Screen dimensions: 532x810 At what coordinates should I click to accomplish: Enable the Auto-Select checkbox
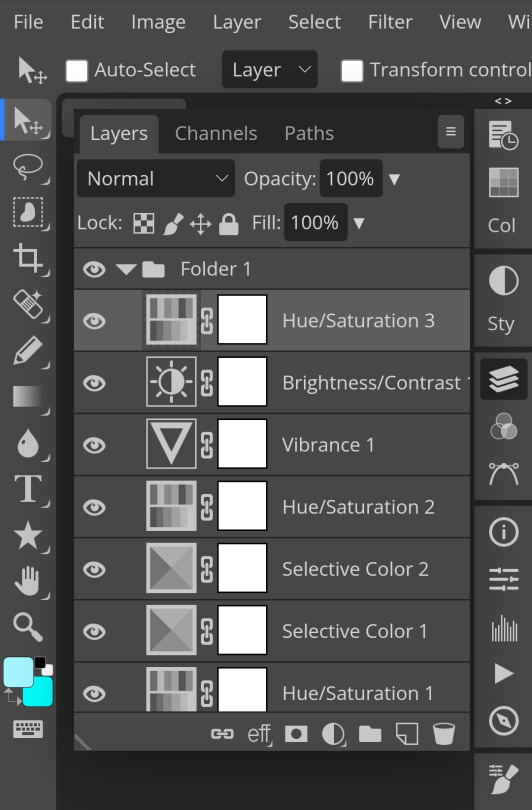(x=76, y=70)
